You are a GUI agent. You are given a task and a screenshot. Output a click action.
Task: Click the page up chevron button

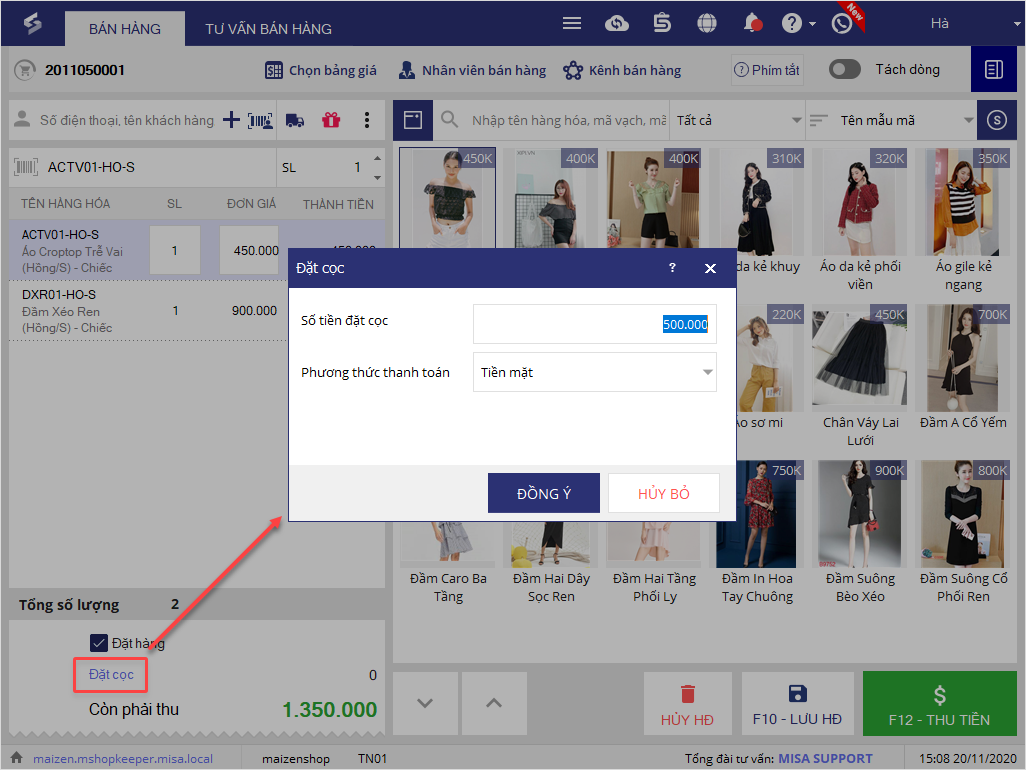coord(494,703)
